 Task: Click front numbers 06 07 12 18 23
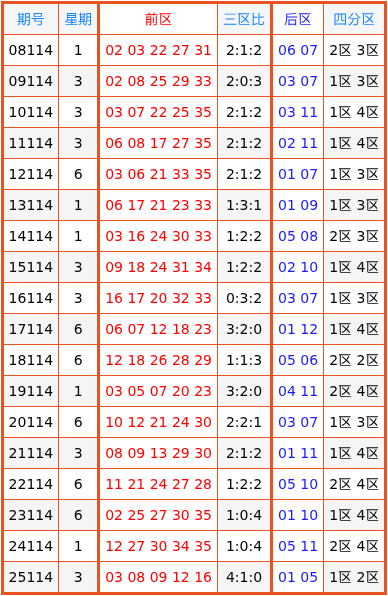[x=158, y=329]
